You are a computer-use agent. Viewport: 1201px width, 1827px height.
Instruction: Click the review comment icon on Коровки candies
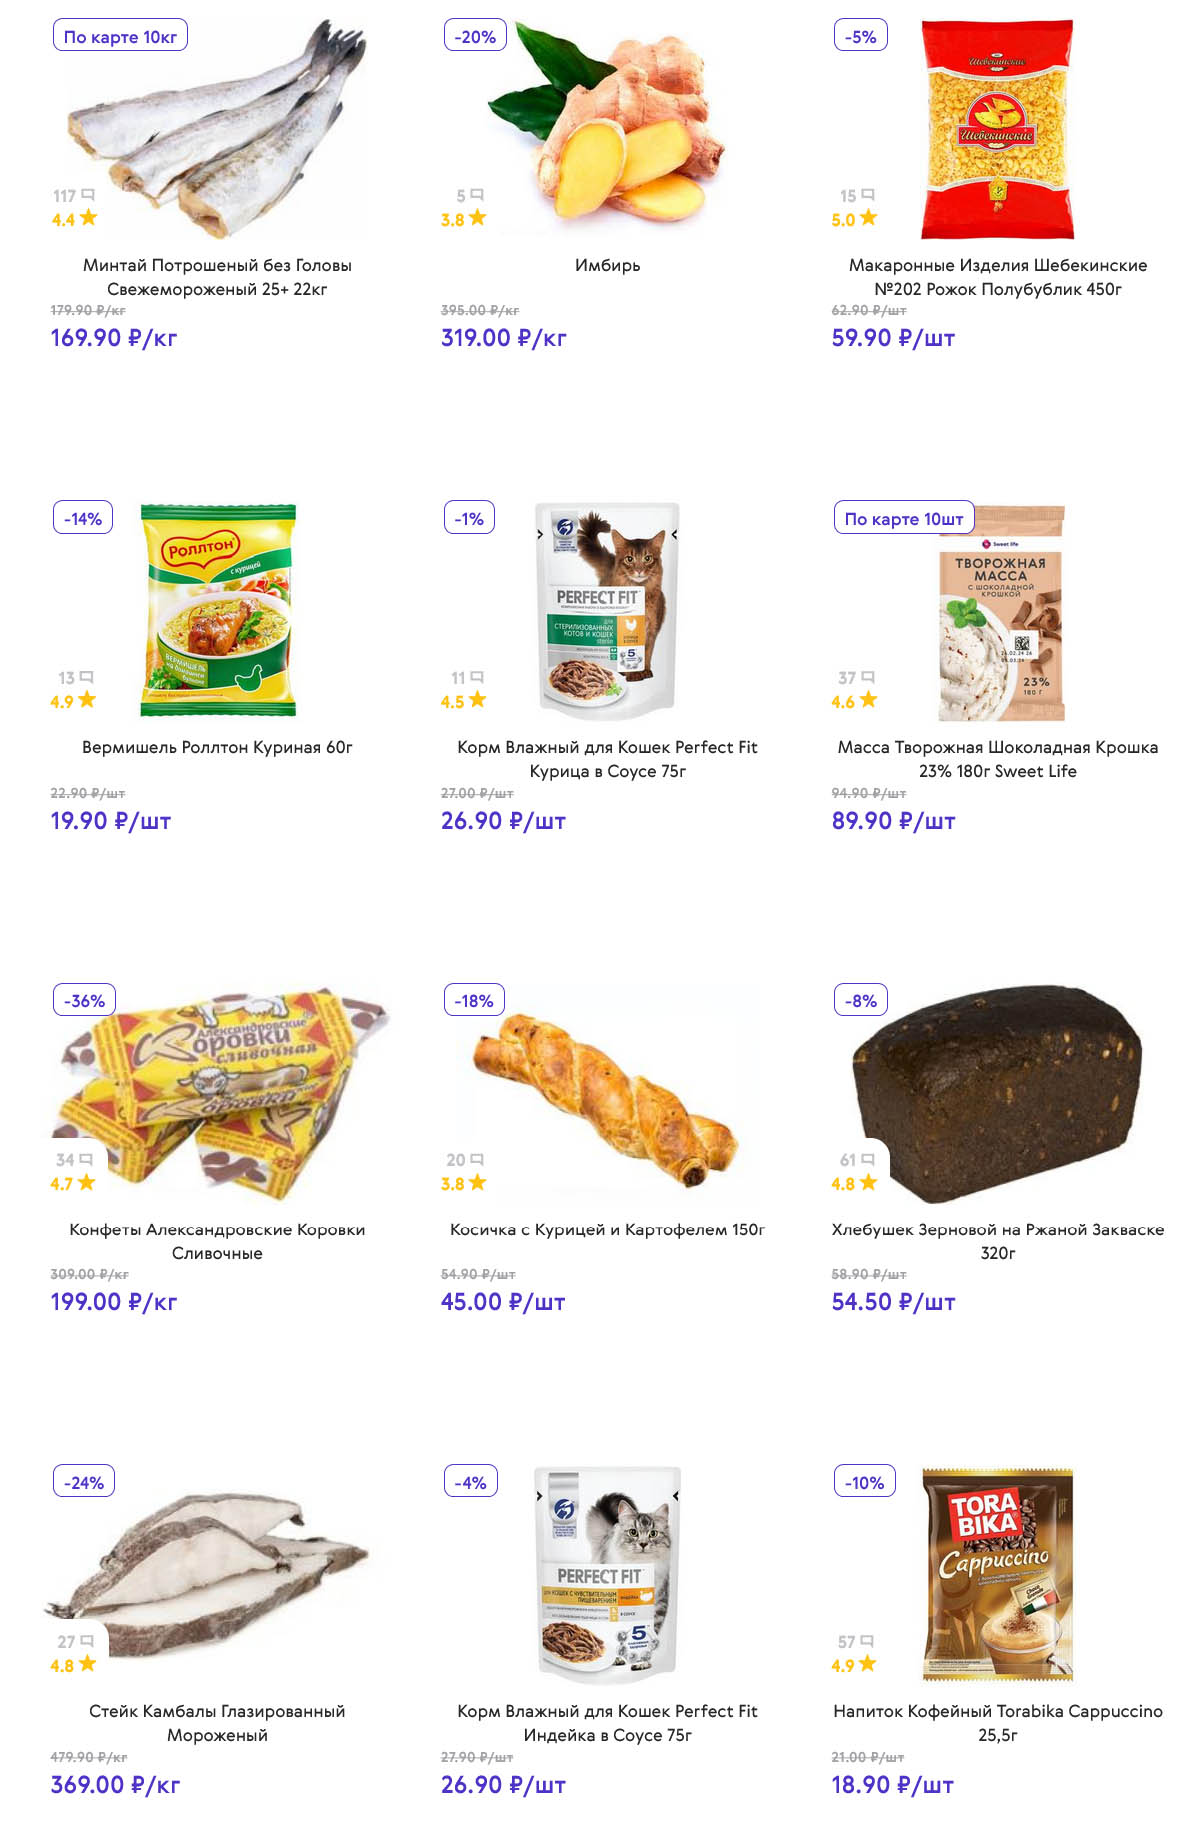(86, 1159)
